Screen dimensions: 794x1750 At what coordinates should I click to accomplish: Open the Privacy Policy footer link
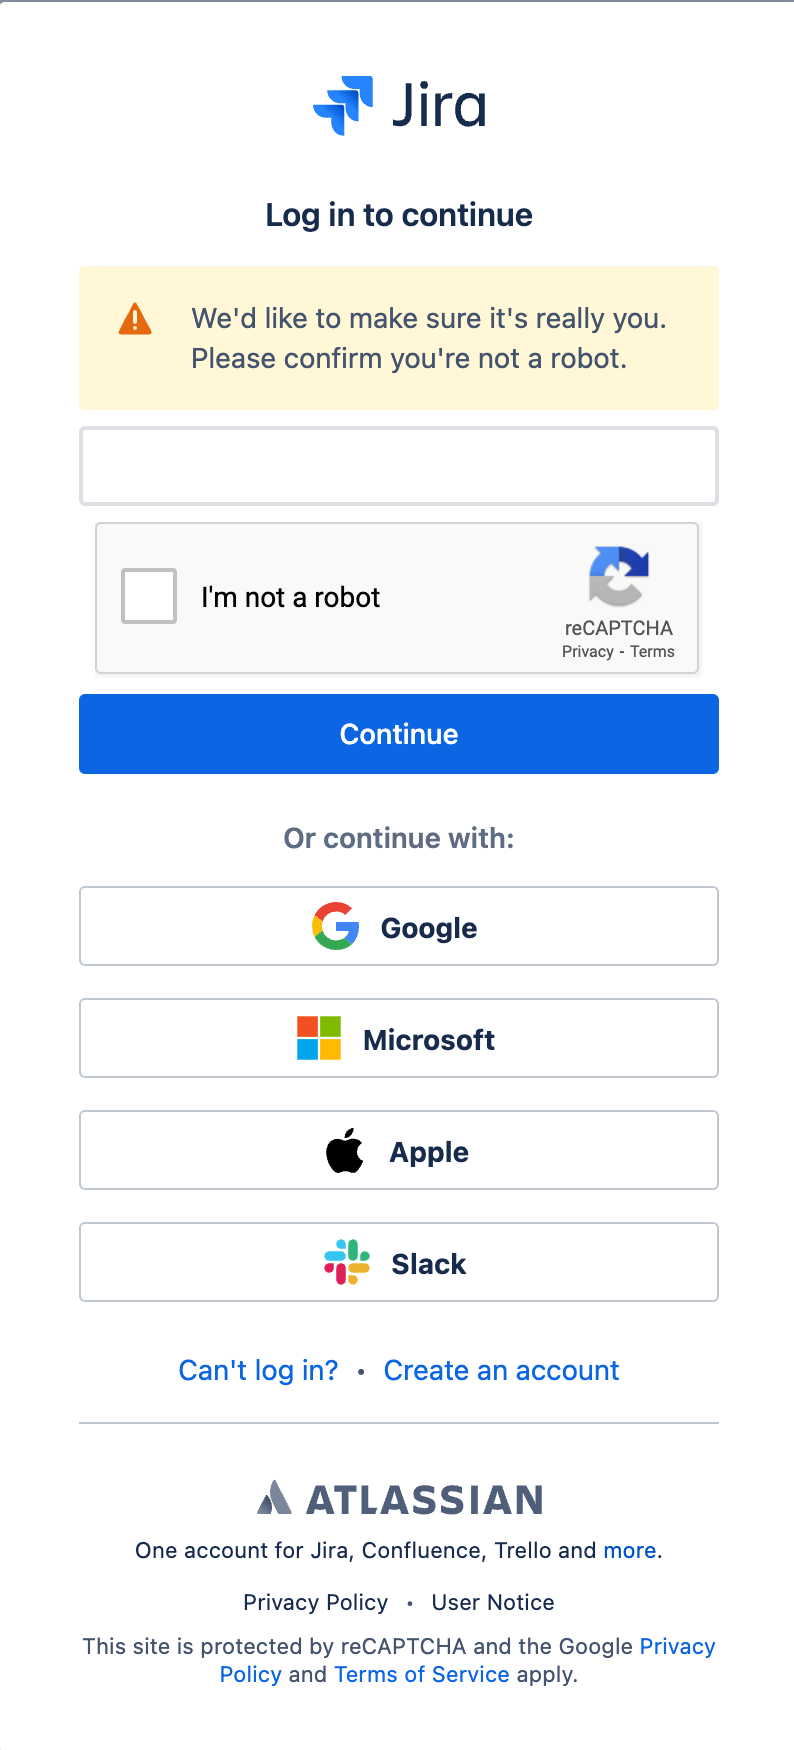pyautogui.click(x=315, y=1602)
